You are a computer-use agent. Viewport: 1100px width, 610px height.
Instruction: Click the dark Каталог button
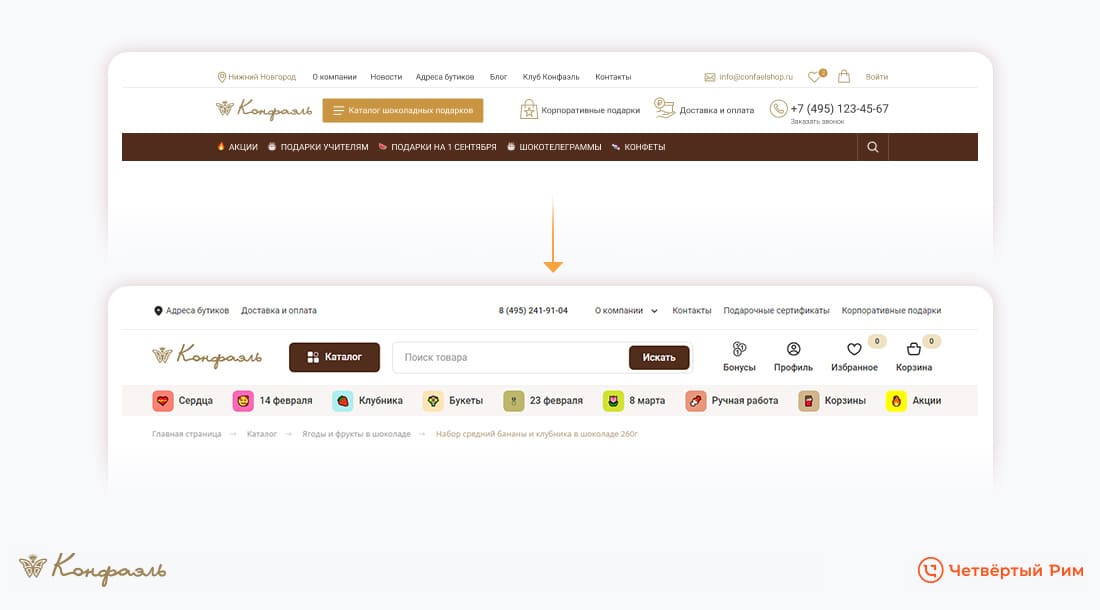(x=334, y=357)
